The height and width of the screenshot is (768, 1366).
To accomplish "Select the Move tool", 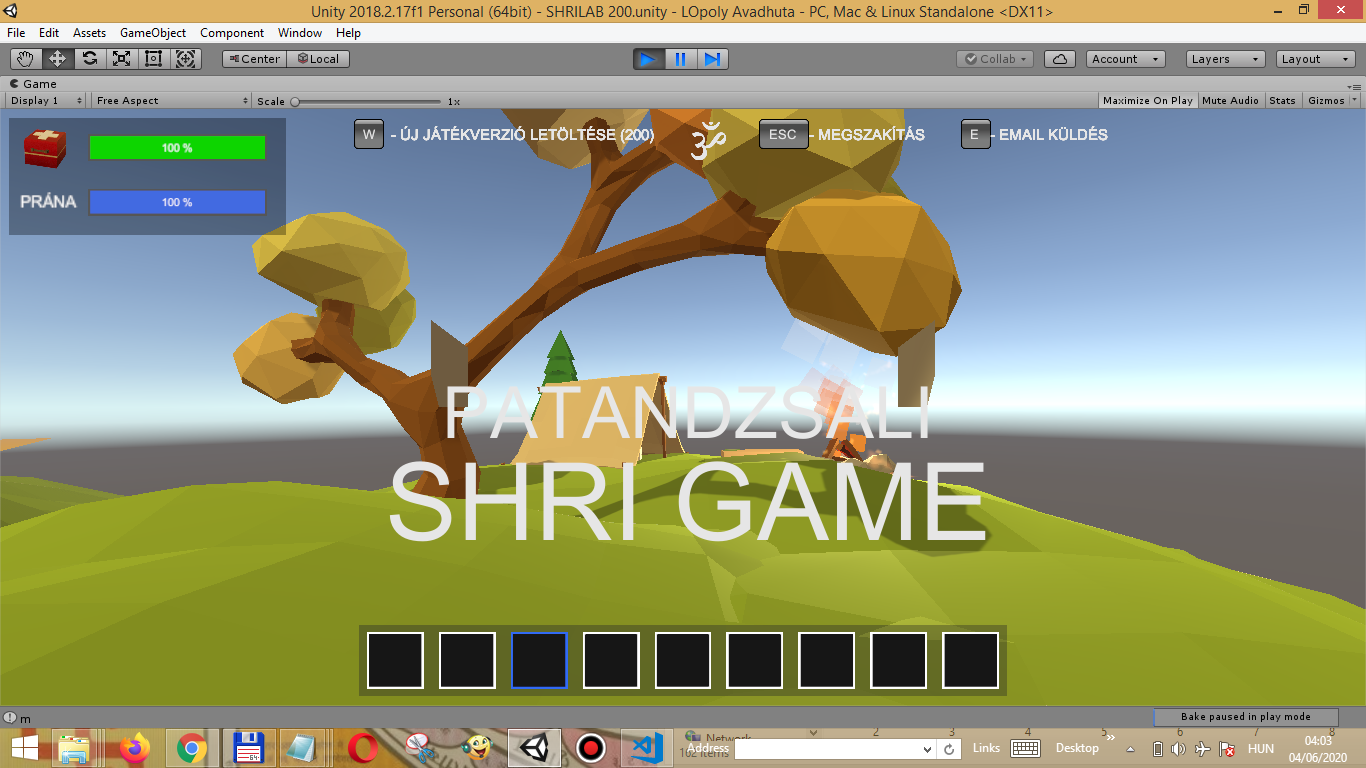I will (58, 59).
